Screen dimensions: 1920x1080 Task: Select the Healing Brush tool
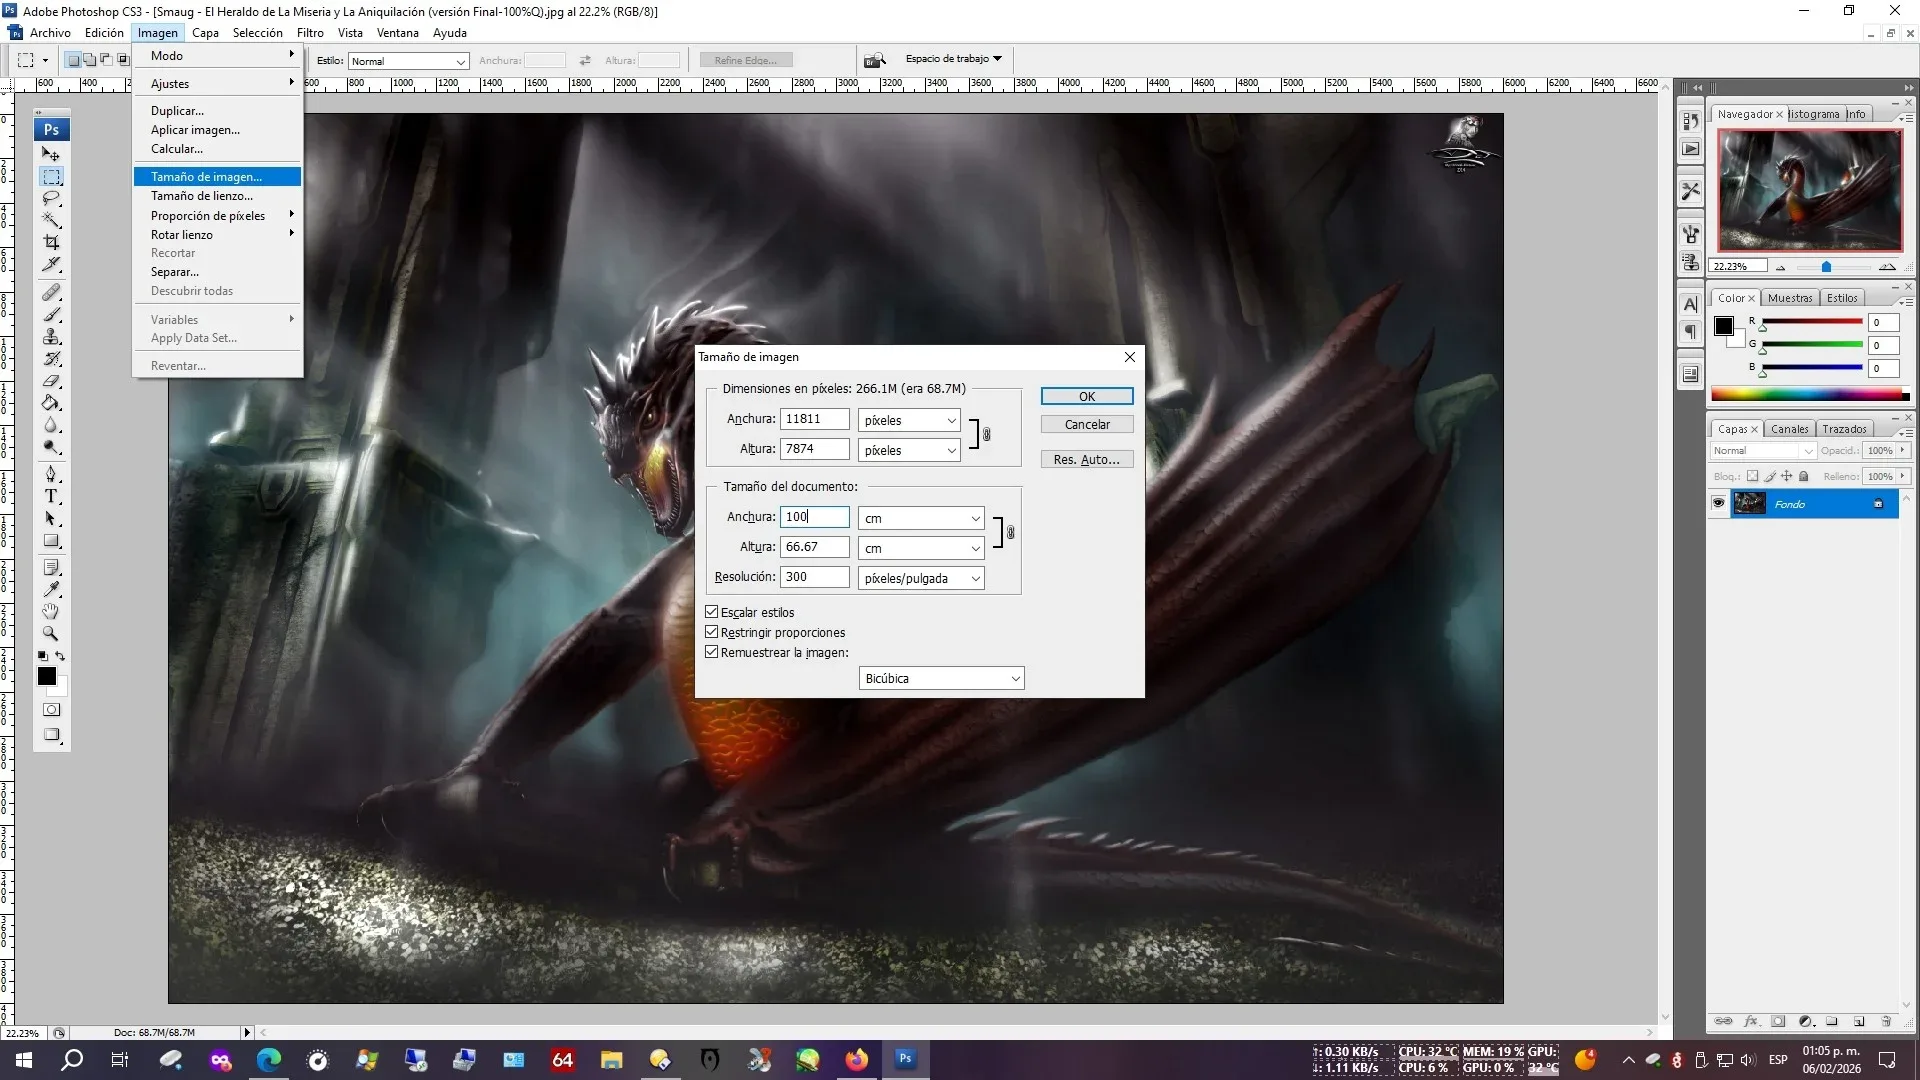[x=51, y=293]
